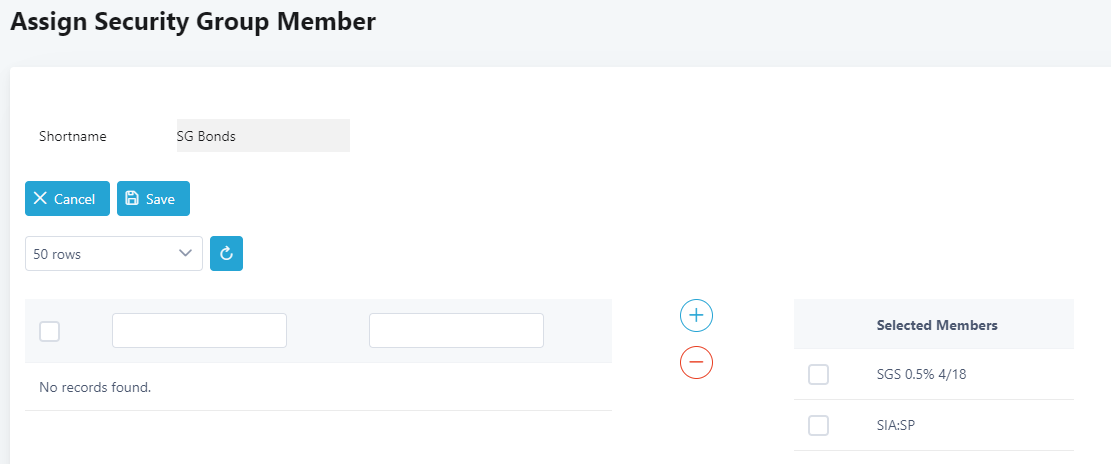This screenshot has width=1111, height=464.
Task: Click the Shortname field showing SG Bonds
Action: click(262, 136)
